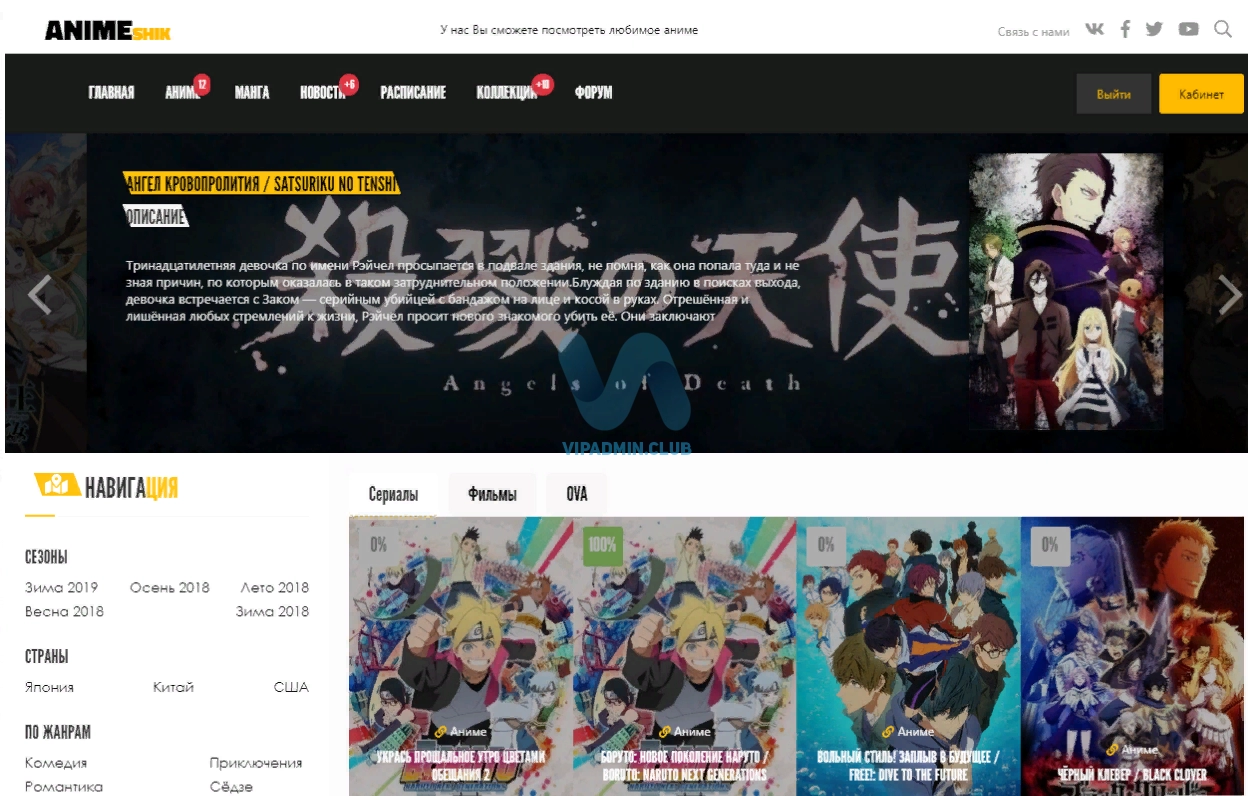Follow the Связь с нами link
1248x796 pixels.
[x=1033, y=32]
